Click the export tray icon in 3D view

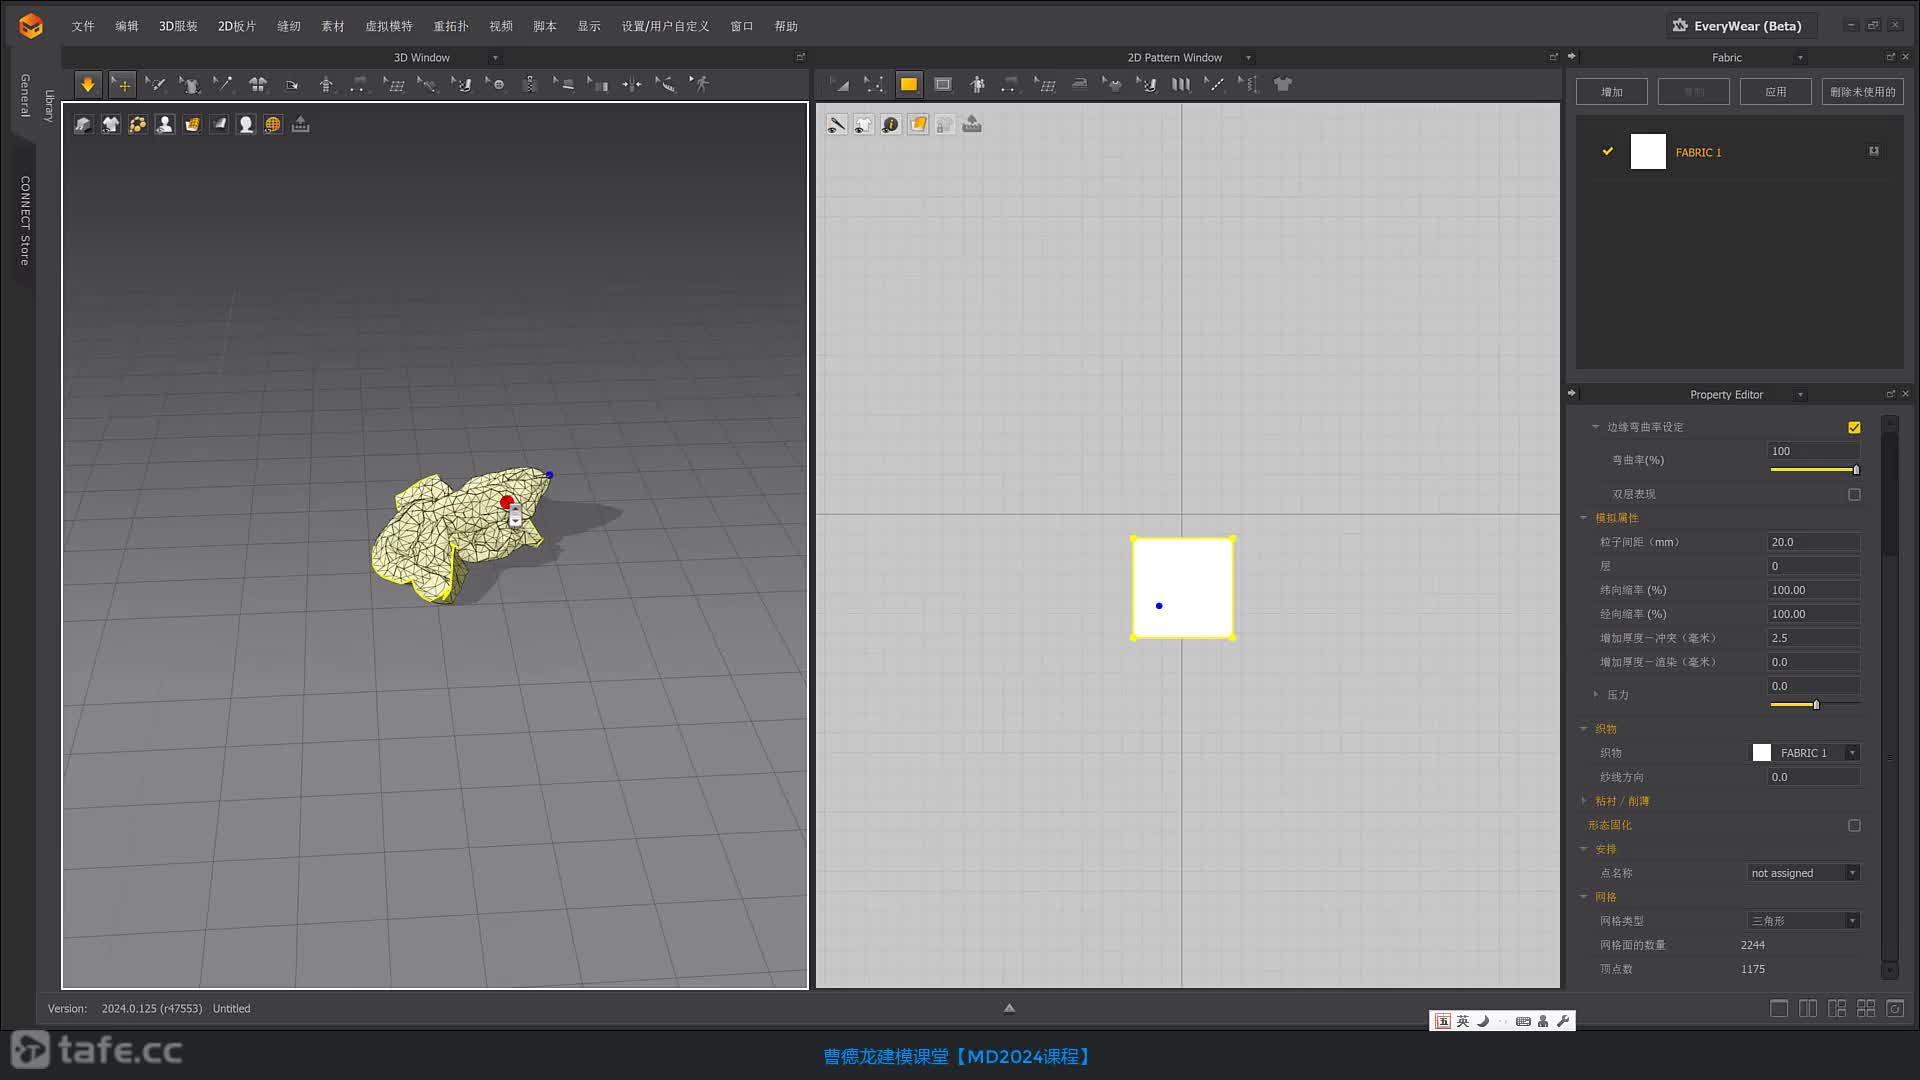click(x=300, y=124)
